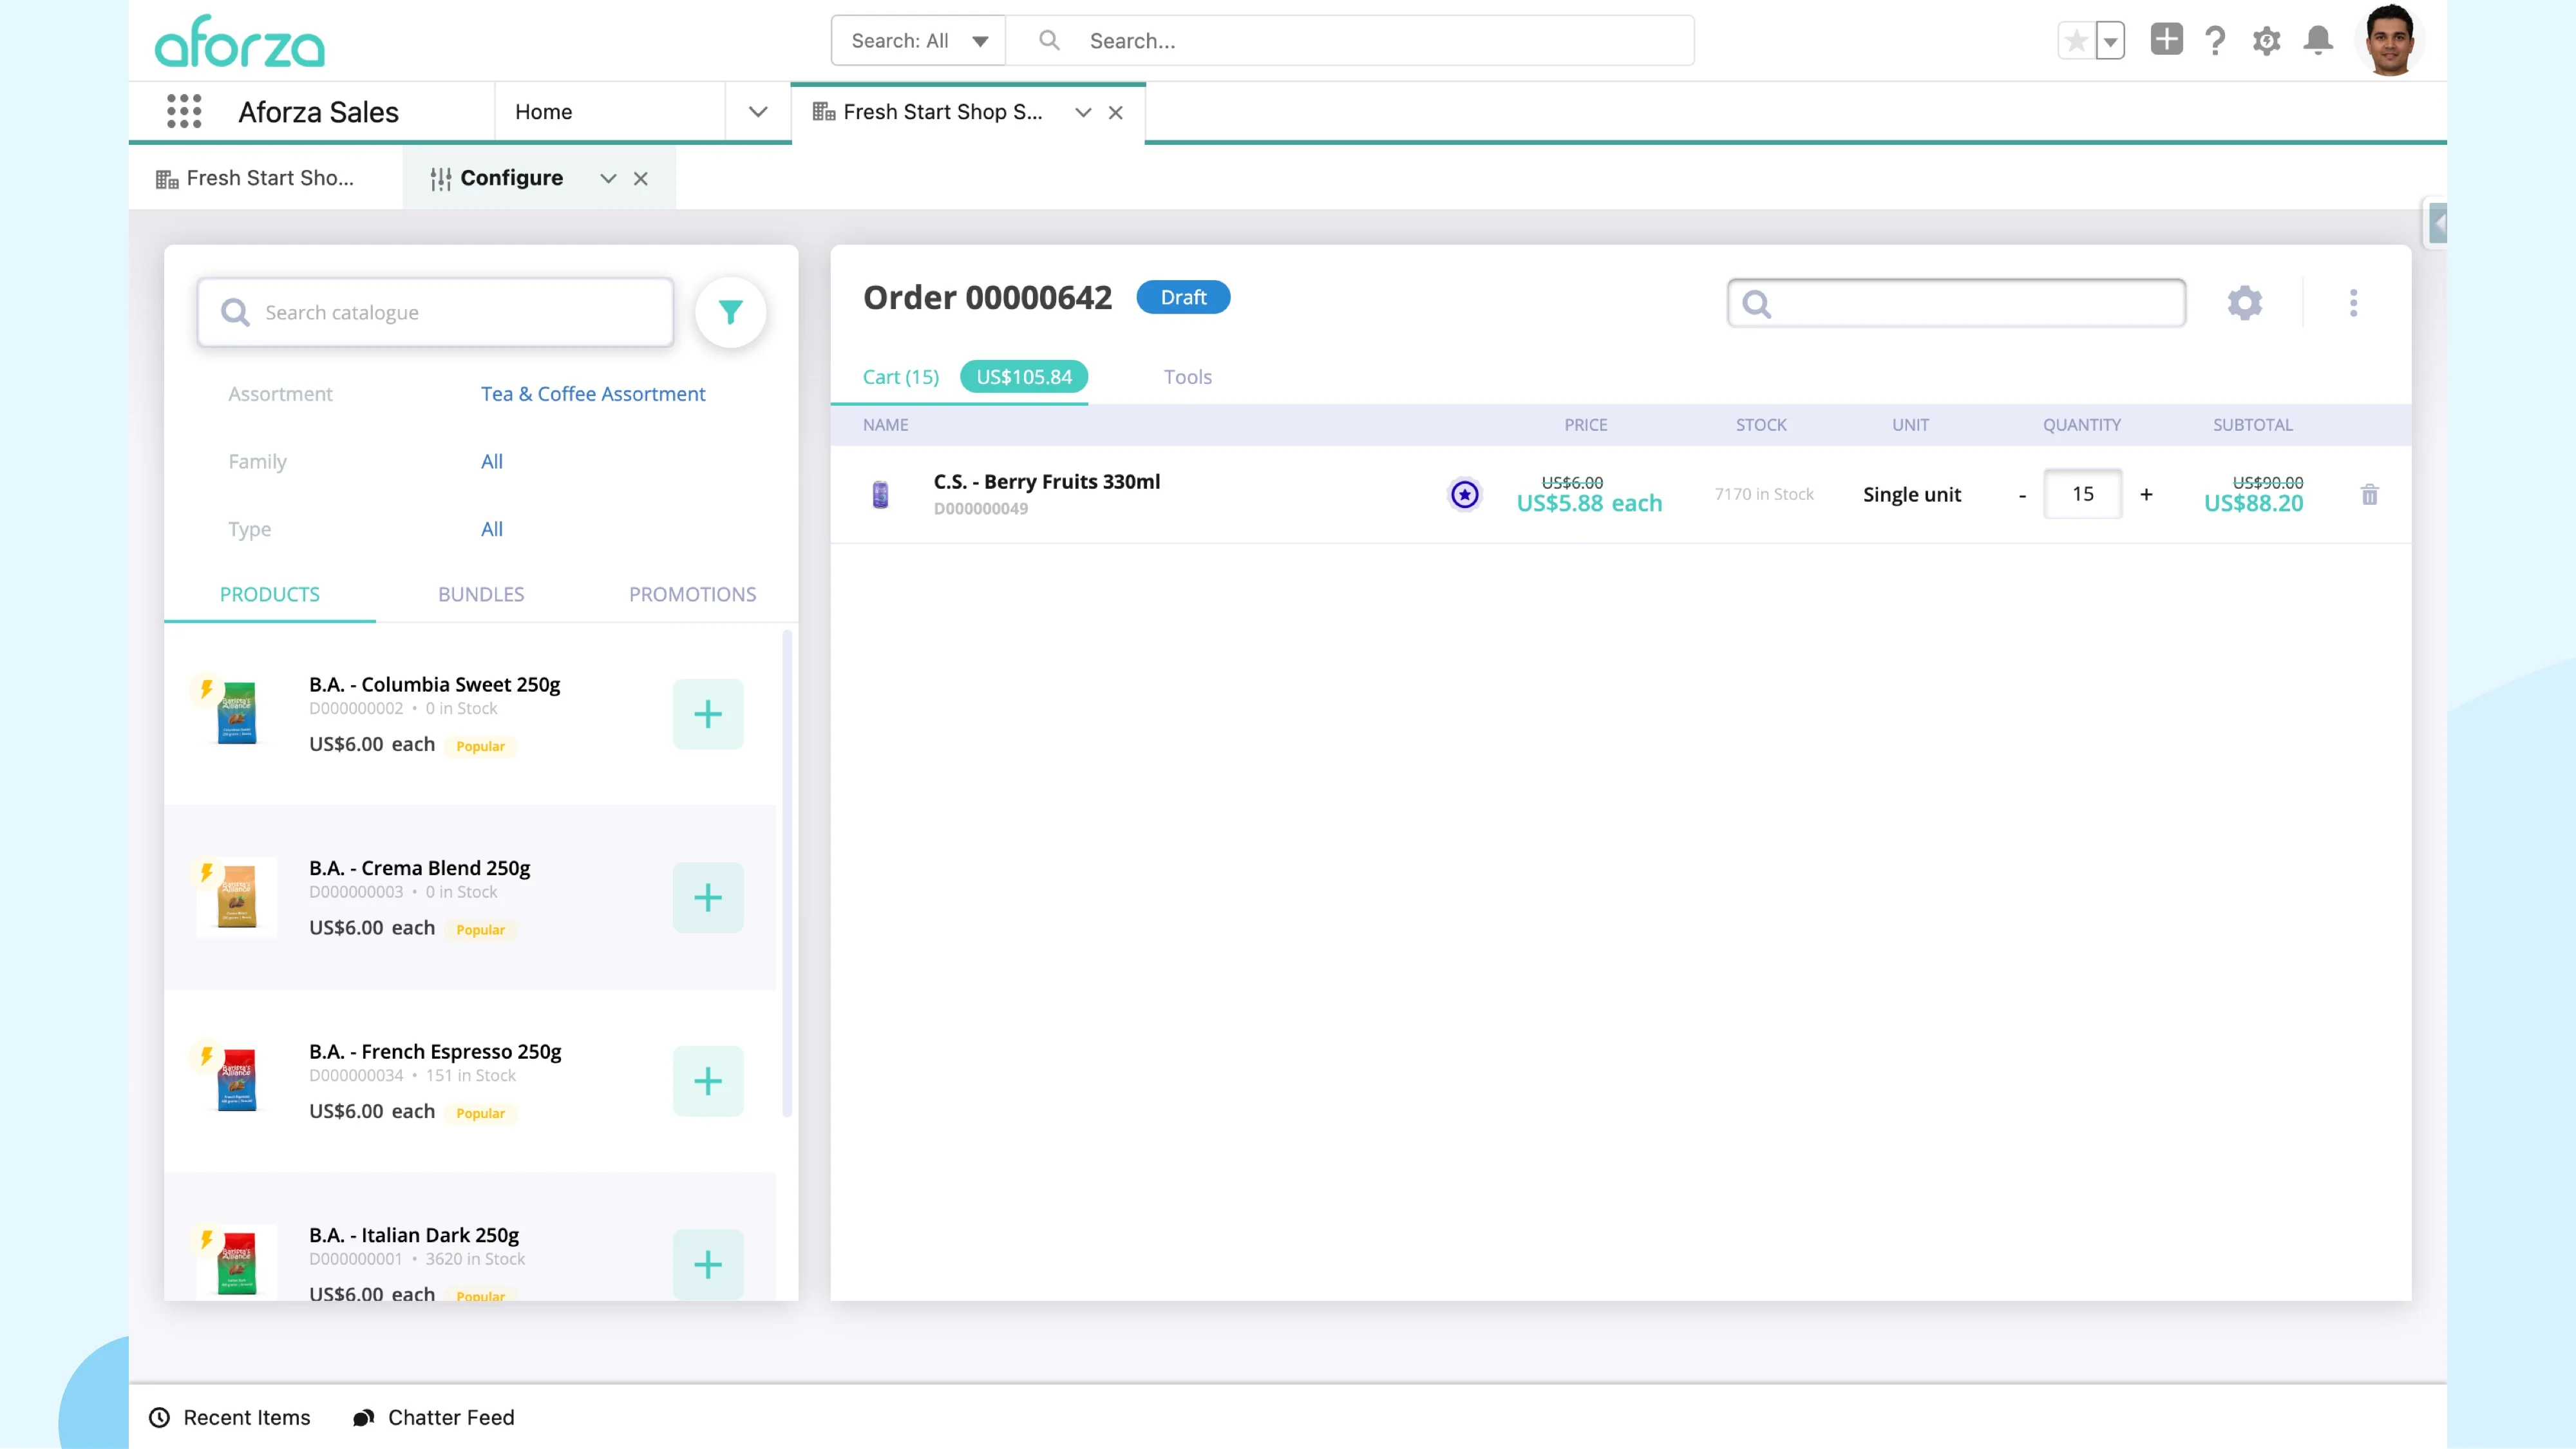This screenshot has height=1449, width=2576.
Task: Click the Columbia Sweet product thumbnail
Action: (x=237, y=713)
